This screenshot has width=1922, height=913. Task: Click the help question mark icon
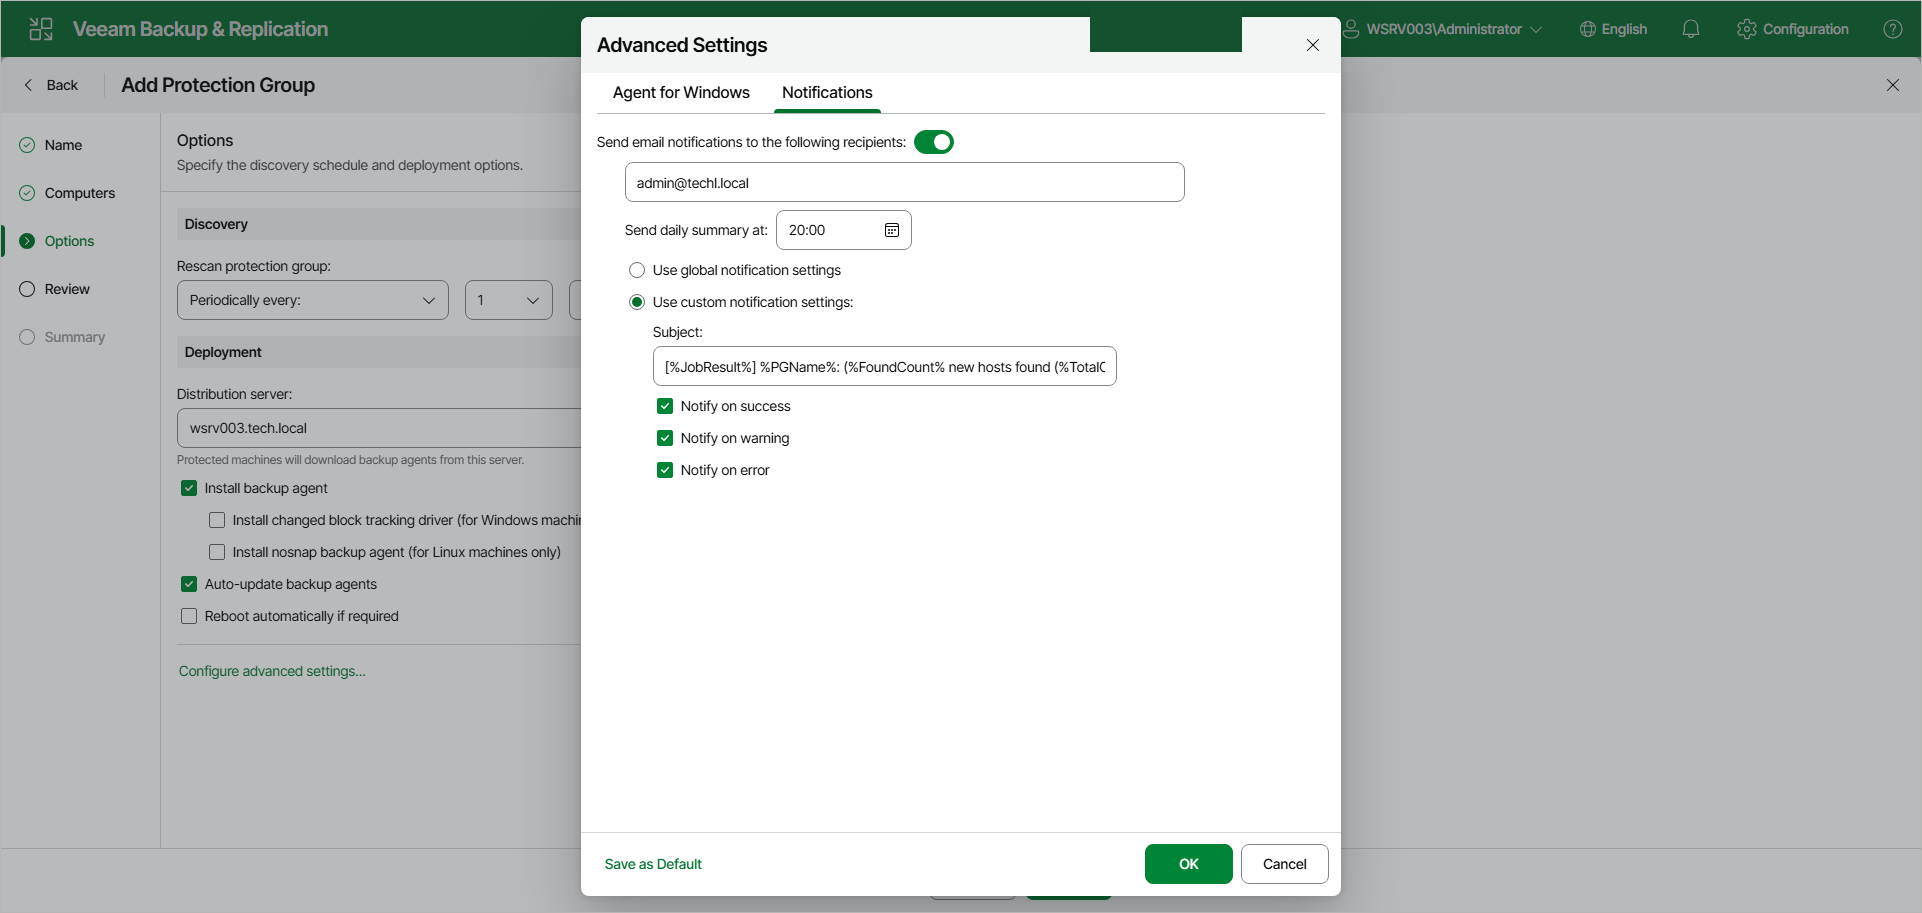1893,29
